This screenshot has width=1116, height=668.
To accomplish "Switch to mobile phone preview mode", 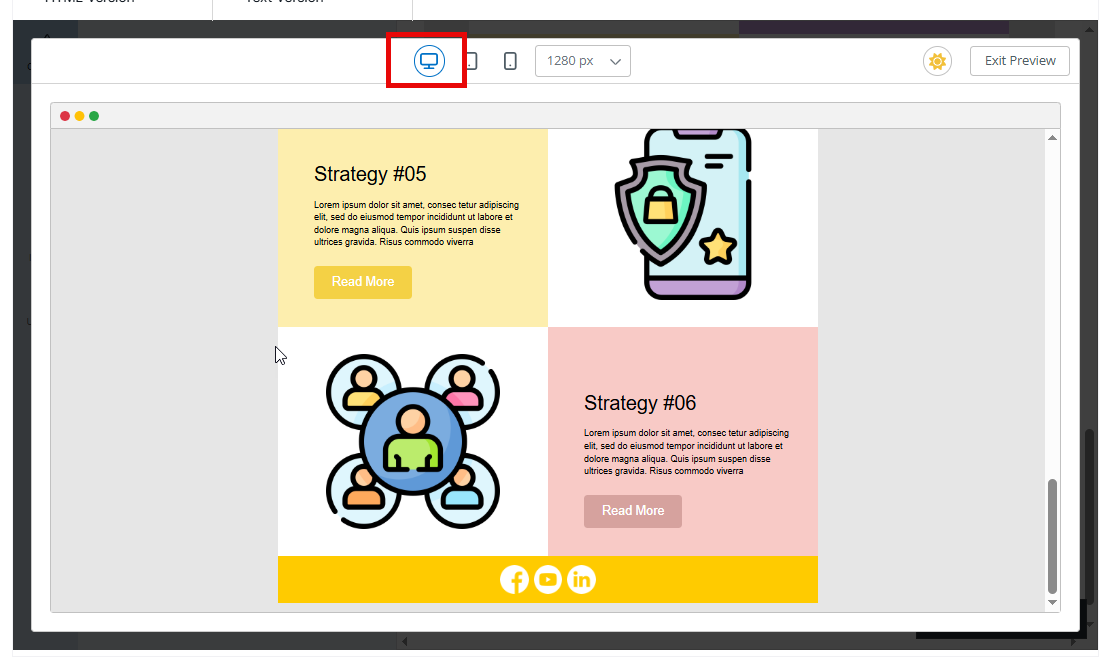I will tap(510, 61).
